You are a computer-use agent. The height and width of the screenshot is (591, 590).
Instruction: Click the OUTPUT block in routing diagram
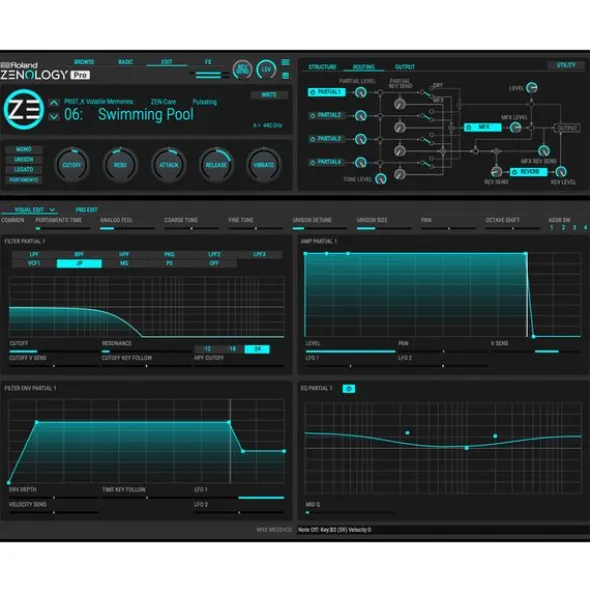tap(567, 128)
